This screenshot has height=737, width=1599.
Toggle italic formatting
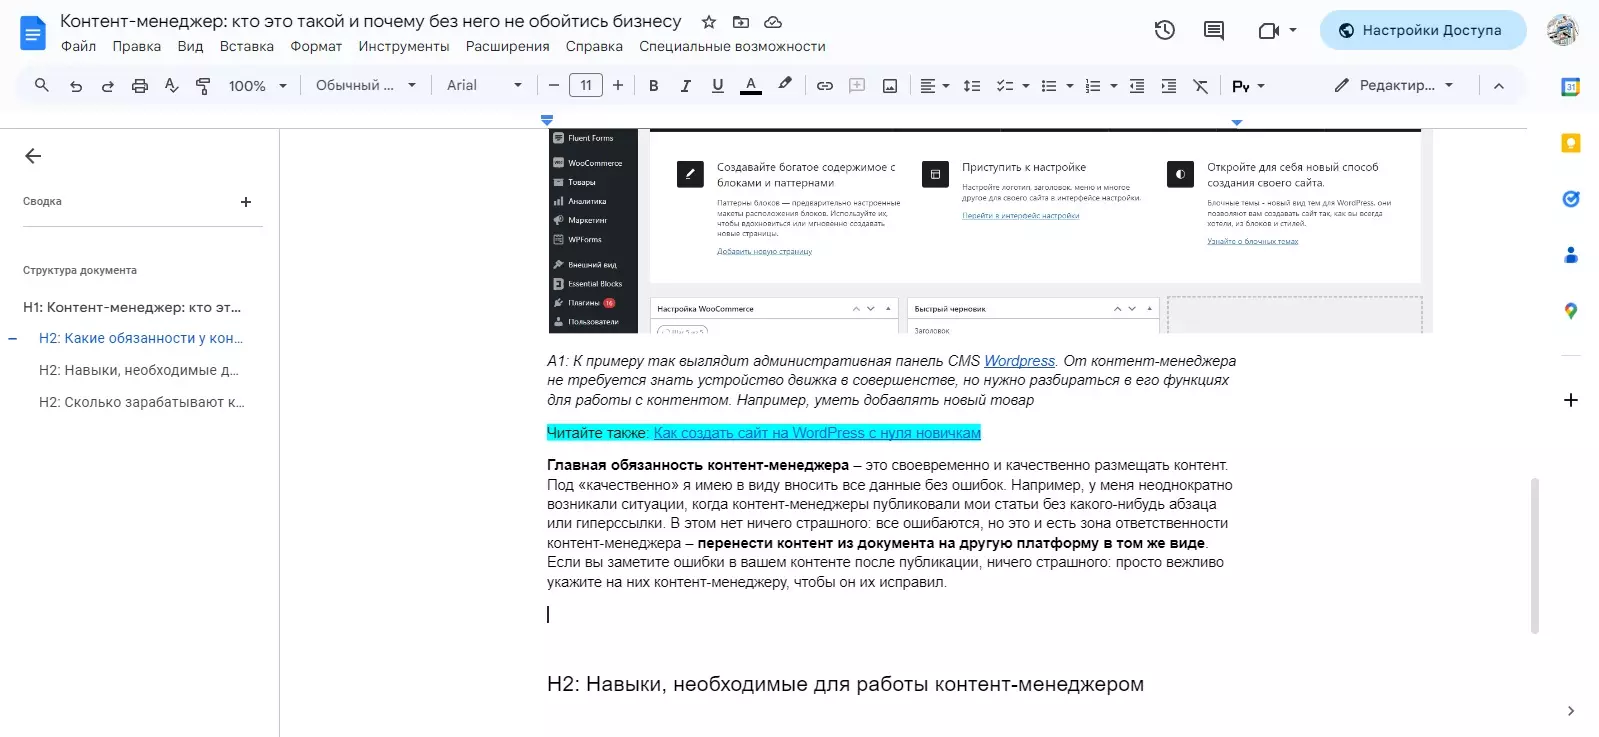[686, 86]
